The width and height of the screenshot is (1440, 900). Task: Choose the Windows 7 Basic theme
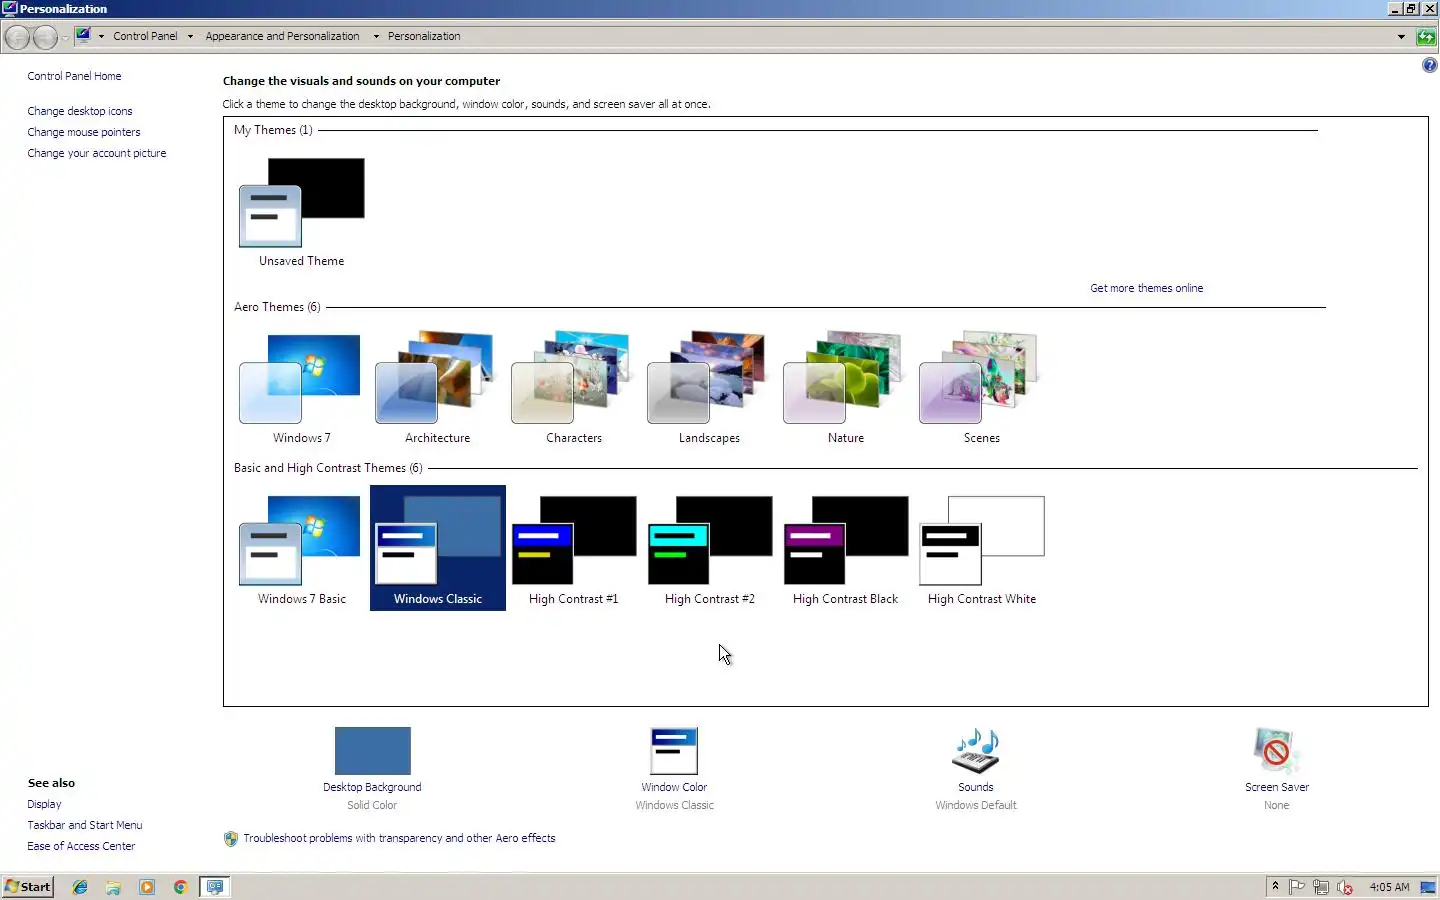tap(301, 548)
